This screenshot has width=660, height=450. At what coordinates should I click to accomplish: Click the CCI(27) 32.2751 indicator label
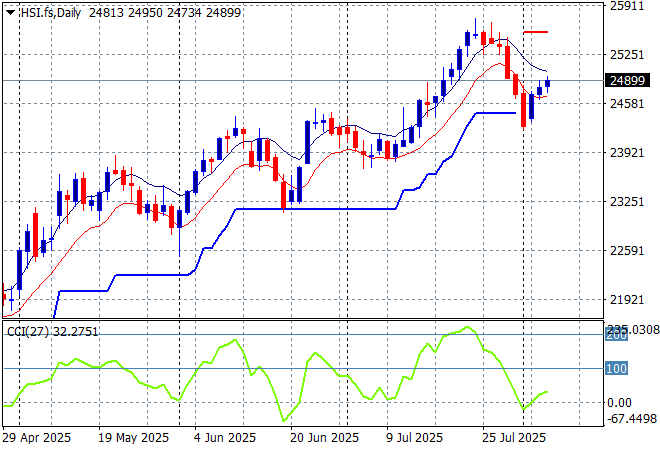pyautogui.click(x=53, y=332)
